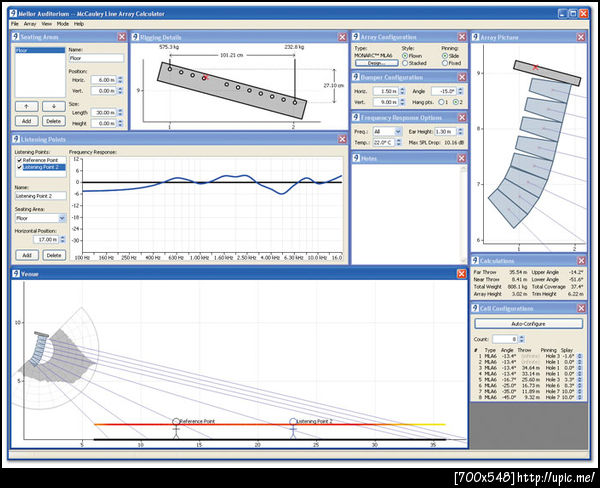Adjust the seating Horiz. position spinner

click(120, 80)
